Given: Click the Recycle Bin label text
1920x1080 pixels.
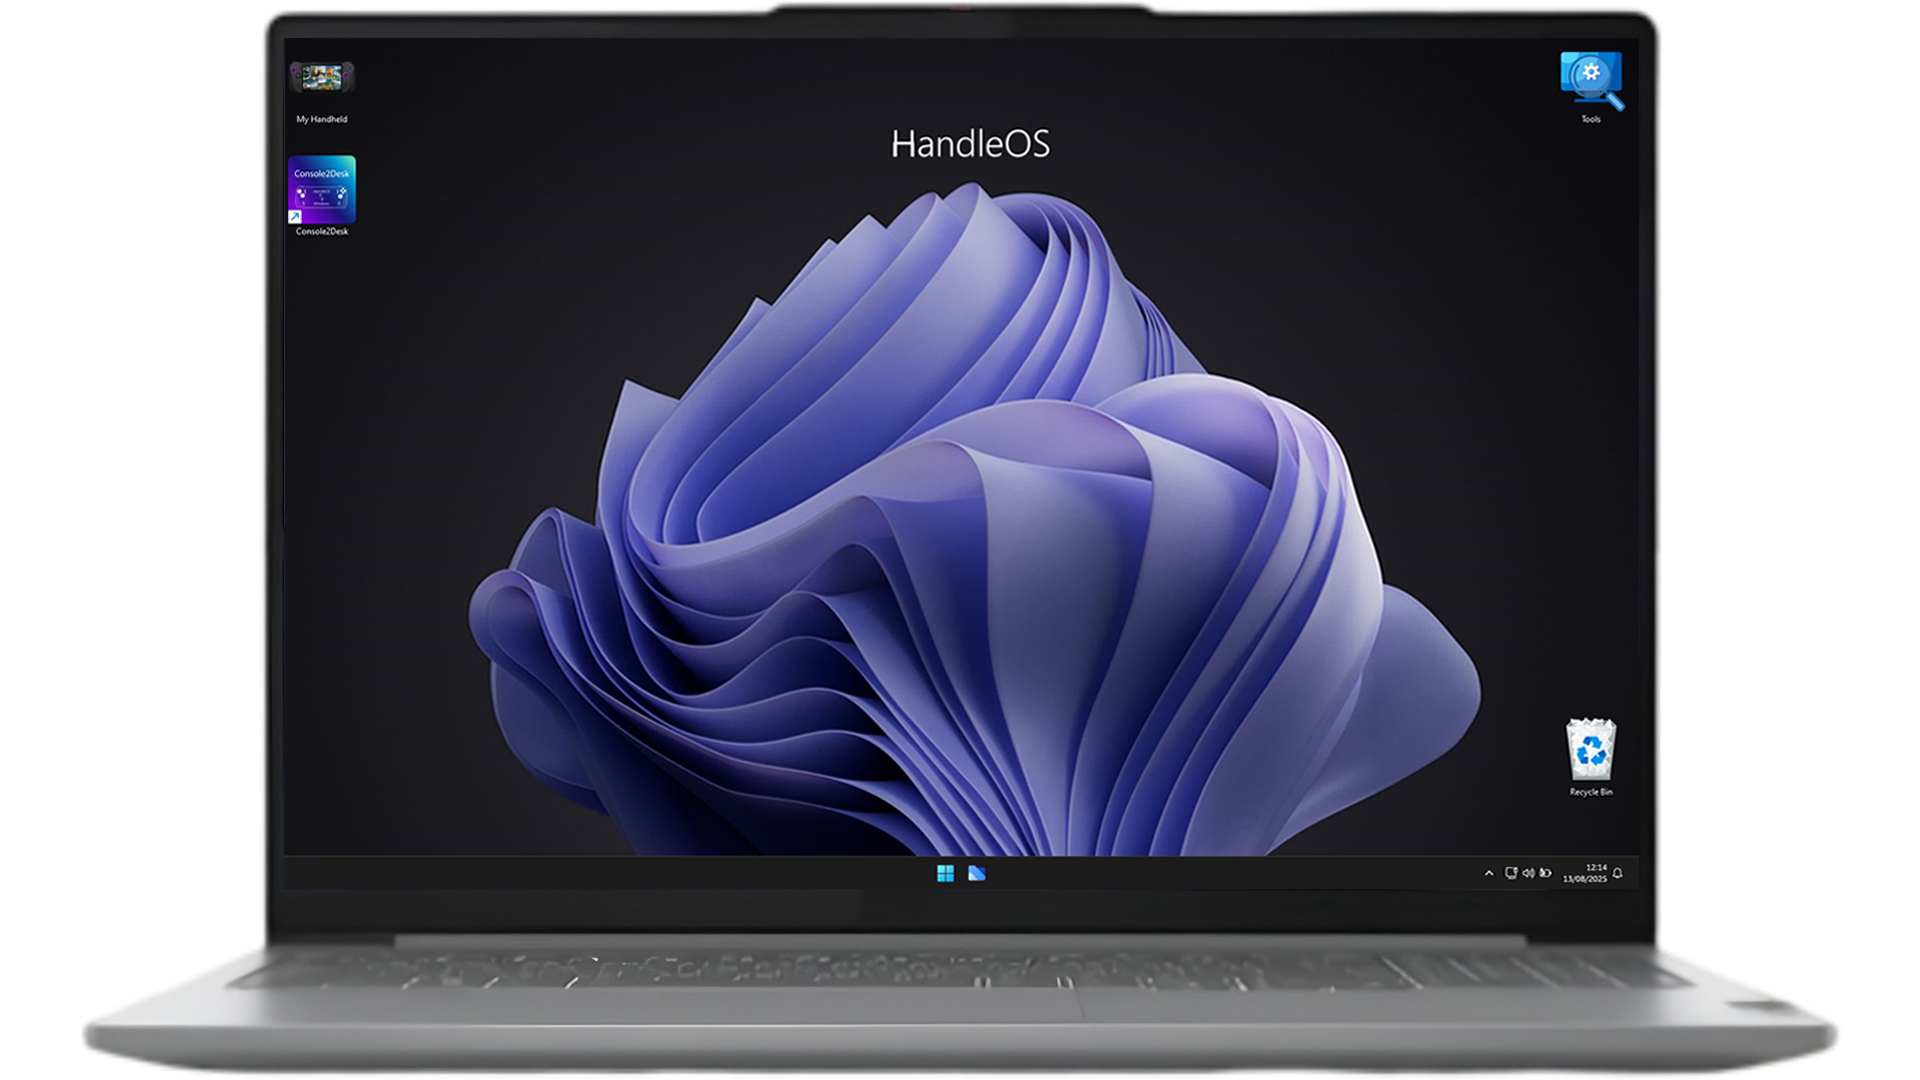Looking at the screenshot, I should tap(1591, 792).
